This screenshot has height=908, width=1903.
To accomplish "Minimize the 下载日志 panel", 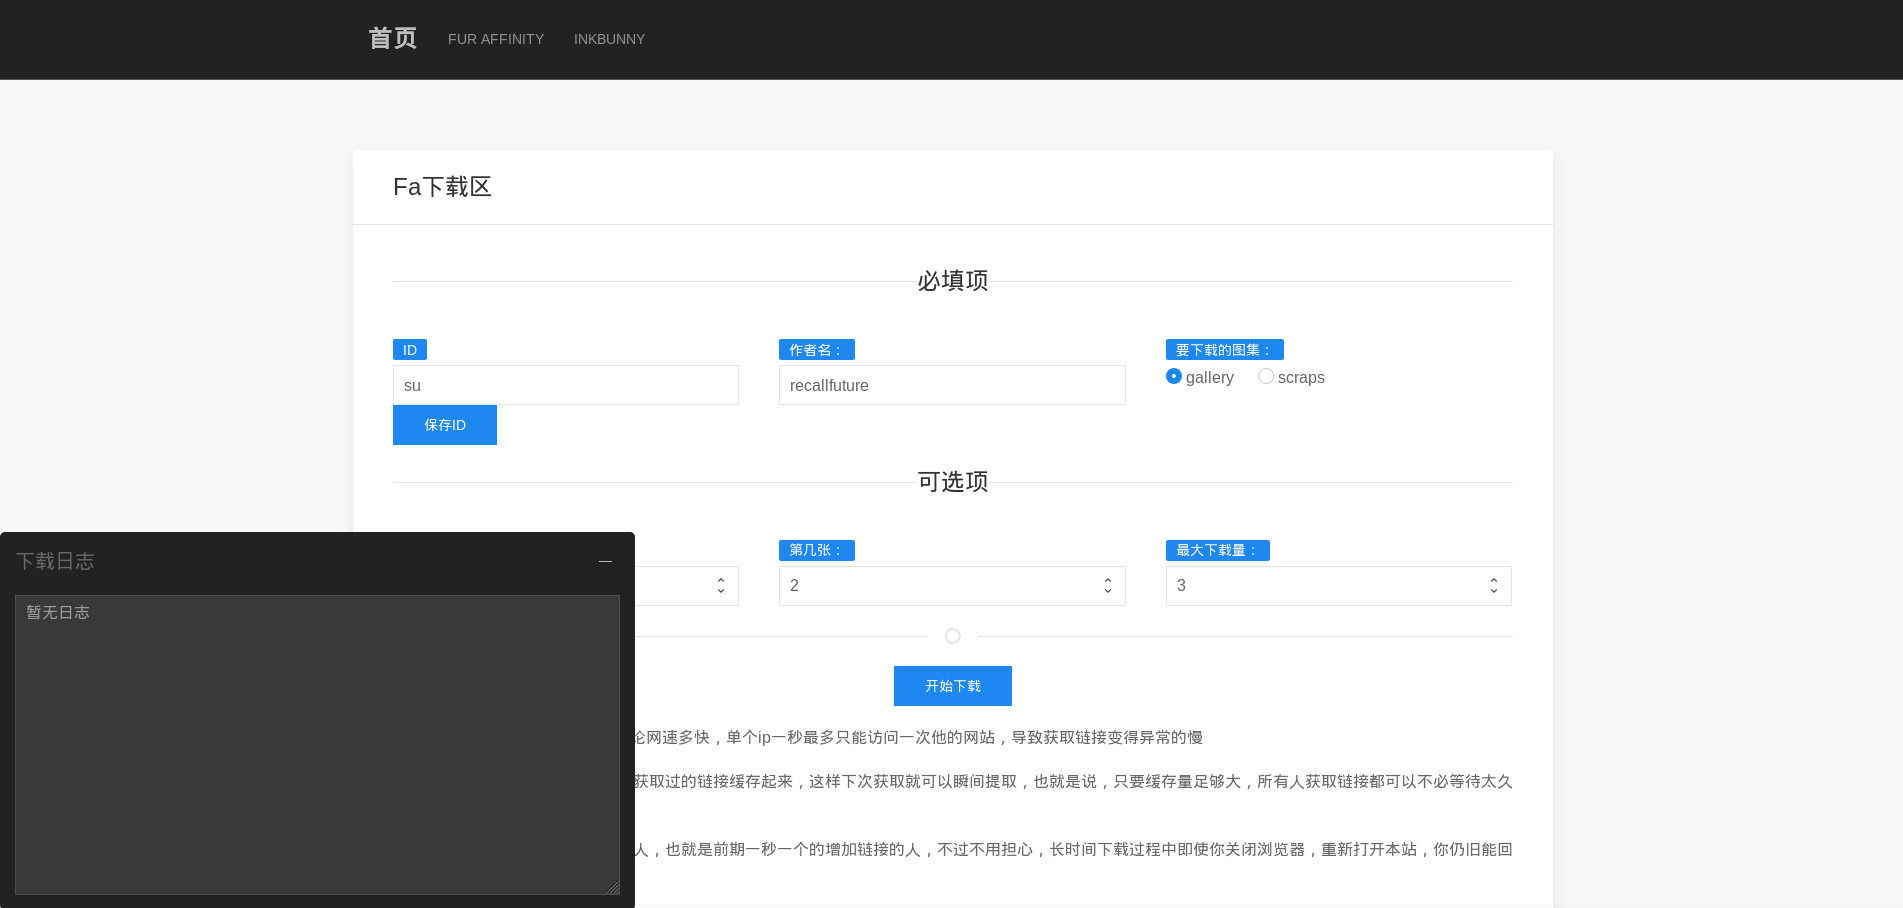I will (605, 562).
